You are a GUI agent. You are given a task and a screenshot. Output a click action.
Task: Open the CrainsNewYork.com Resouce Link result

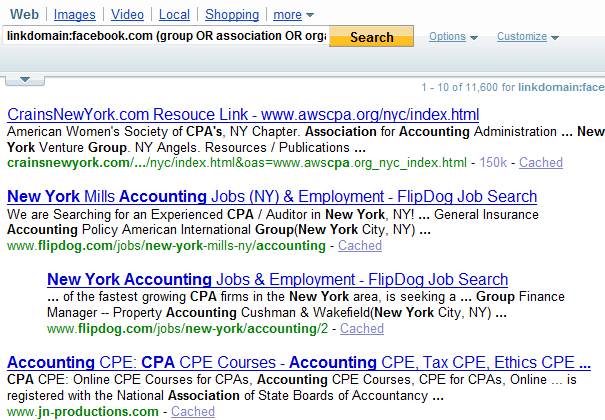click(243, 115)
